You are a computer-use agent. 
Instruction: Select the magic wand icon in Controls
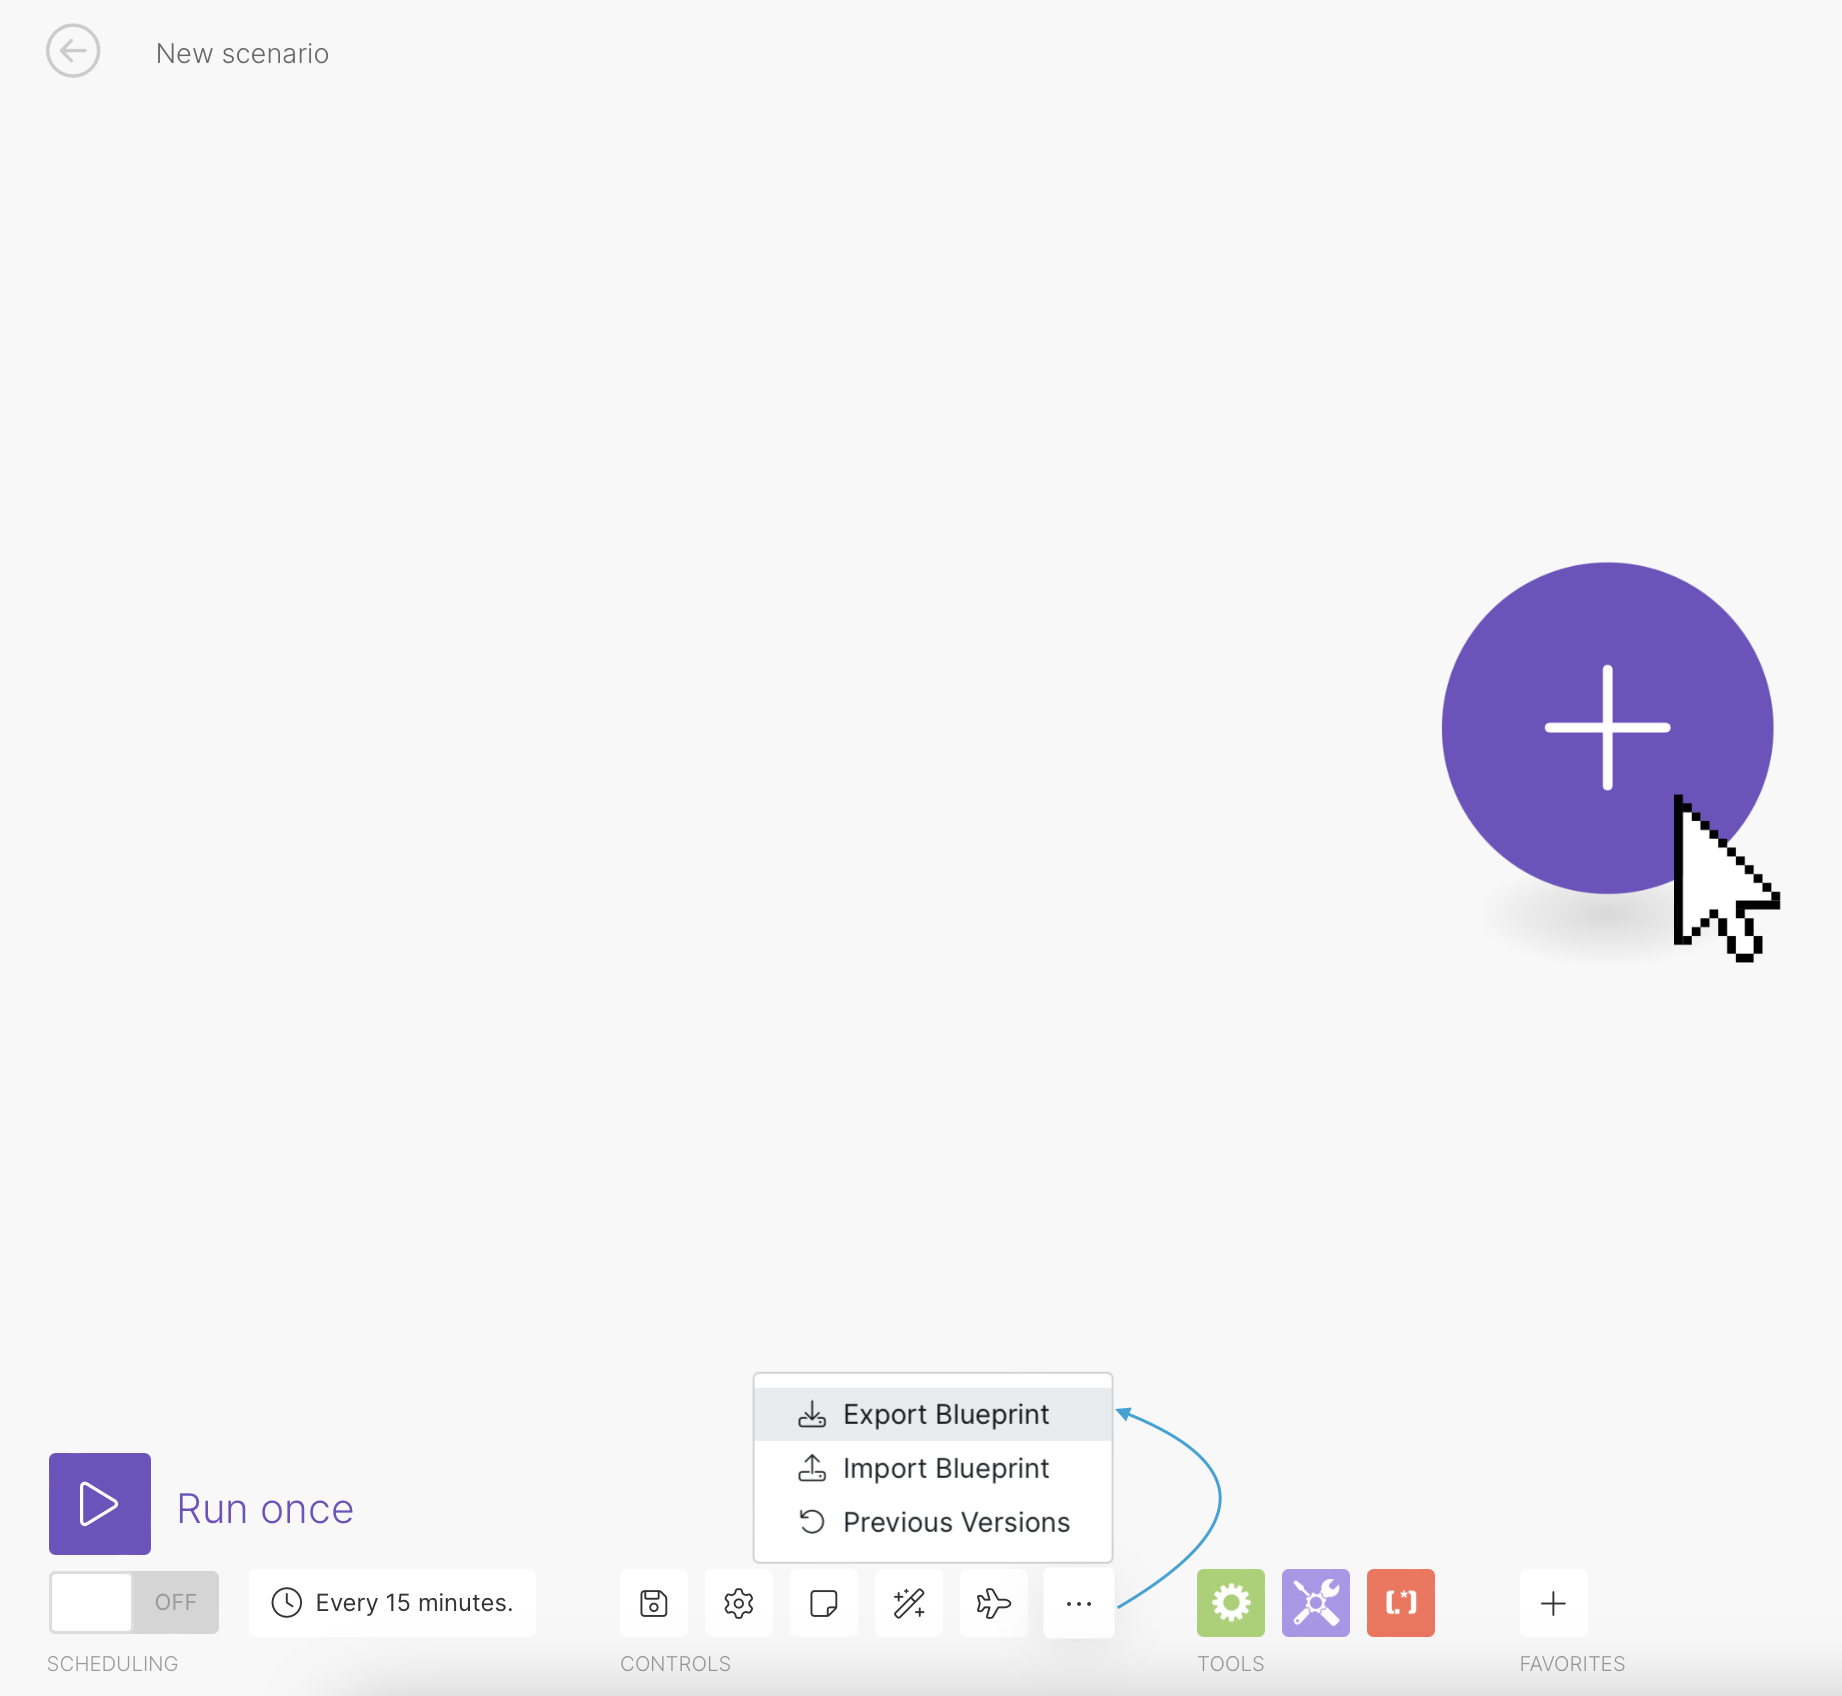click(908, 1603)
